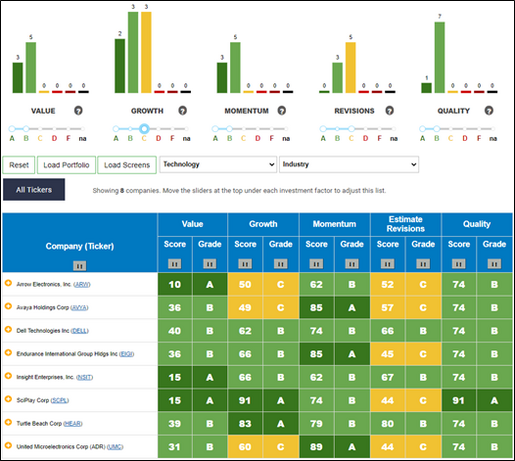Open the help icon beside GROWTH
Viewport: 515px width, 461px height.
click(182, 110)
